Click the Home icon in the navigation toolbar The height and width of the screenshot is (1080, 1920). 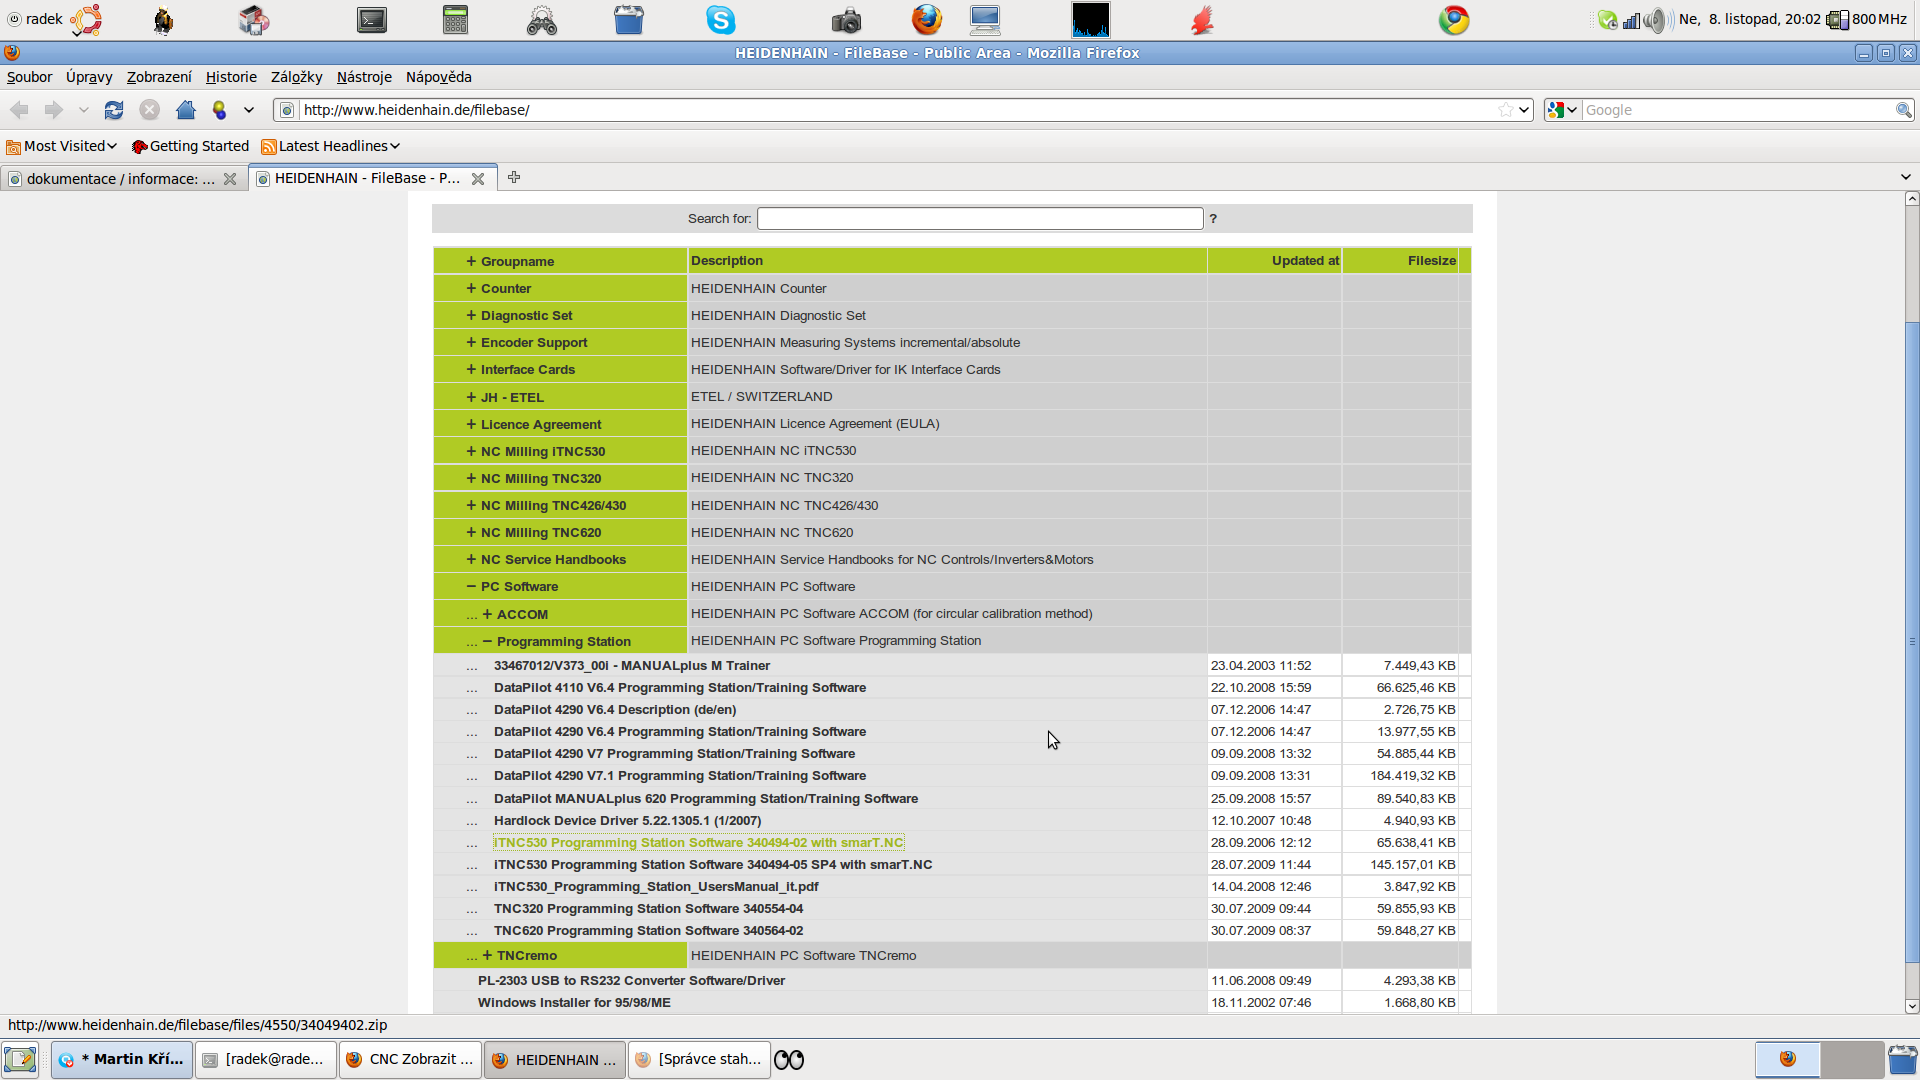186,110
